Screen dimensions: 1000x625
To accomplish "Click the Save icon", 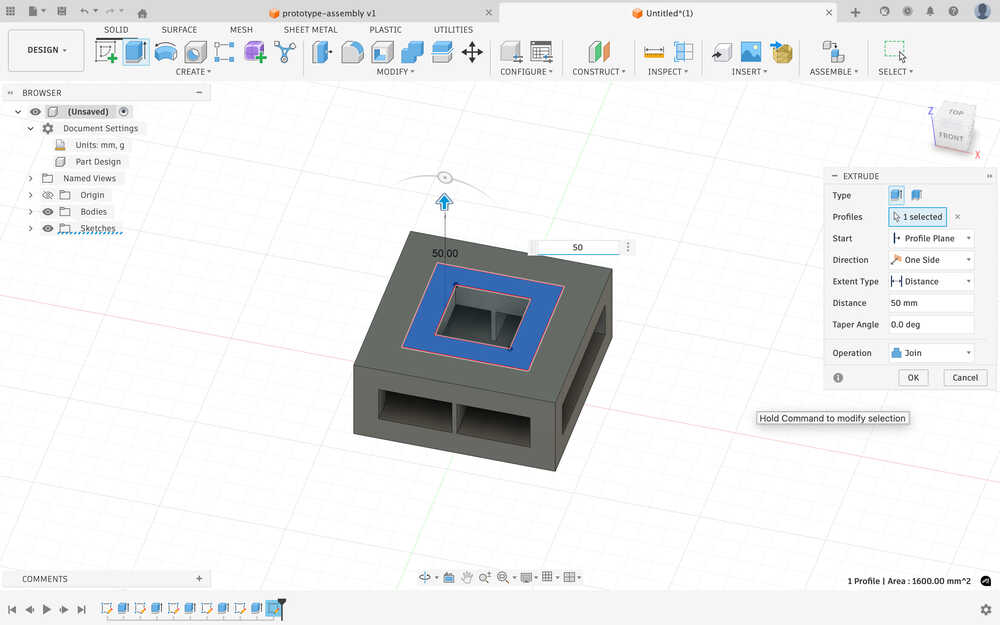I will (x=61, y=11).
